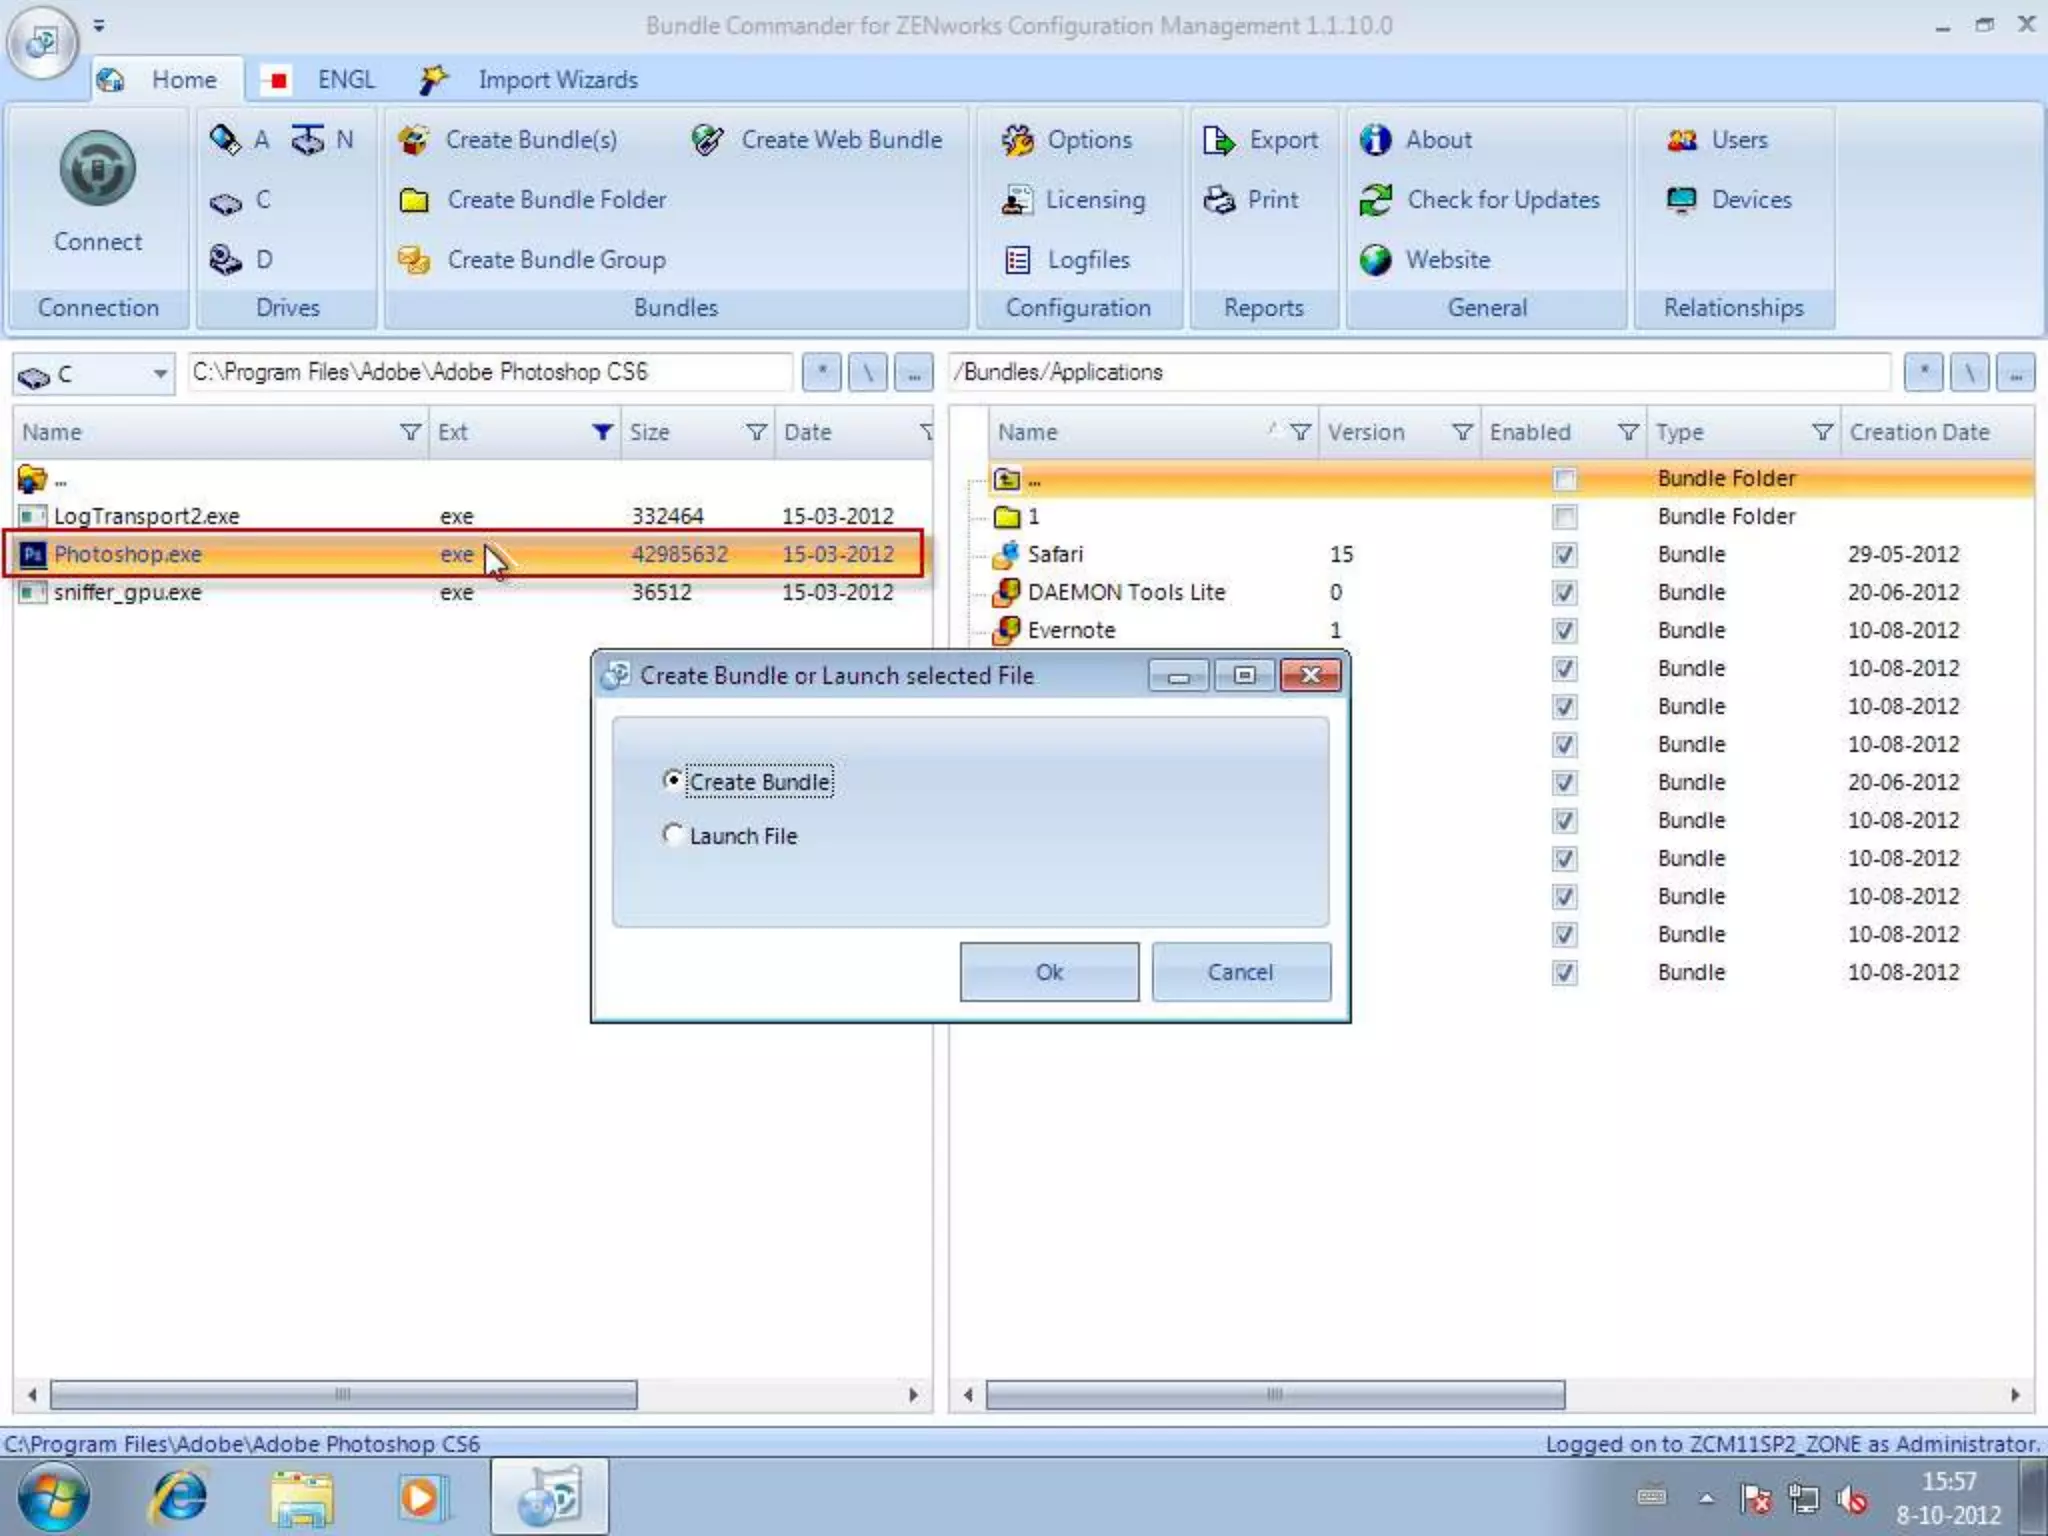Select the Create Bundle radio option
This screenshot has width=2048, height=1536.
pos(673,780)
